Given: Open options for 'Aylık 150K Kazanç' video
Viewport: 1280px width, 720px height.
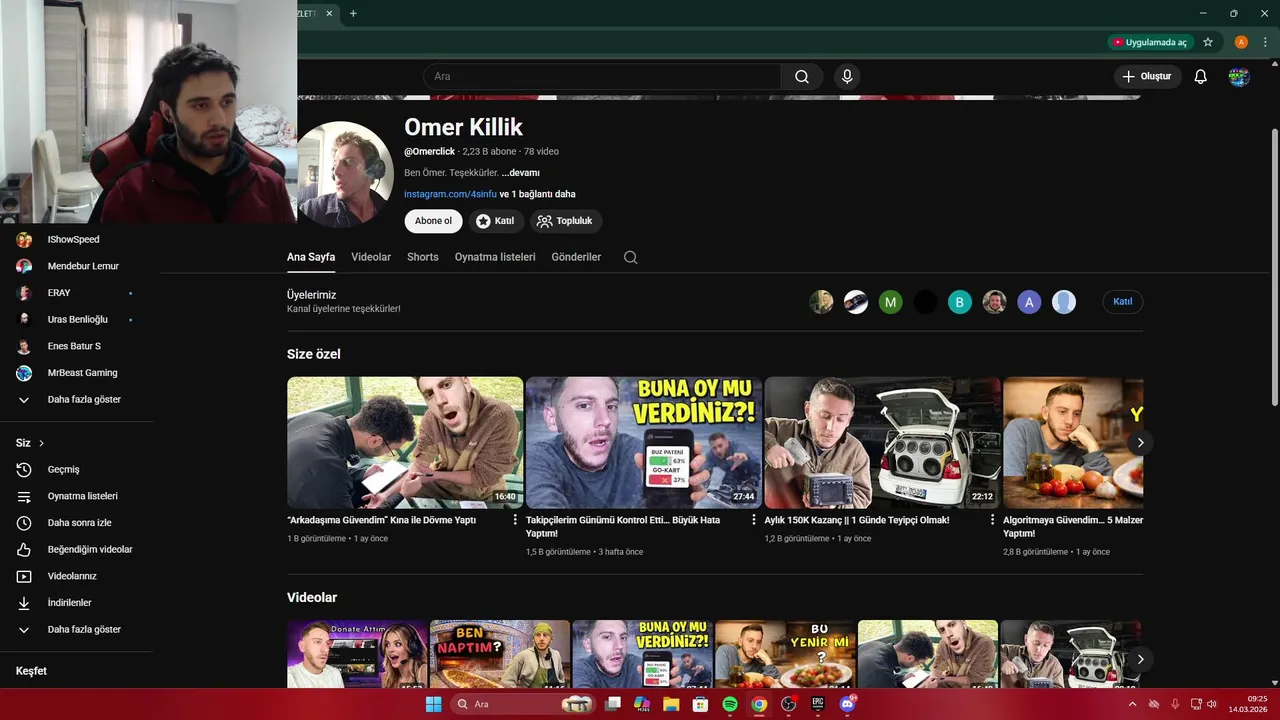Looking at the screenshot, I should tap(993, 520).
